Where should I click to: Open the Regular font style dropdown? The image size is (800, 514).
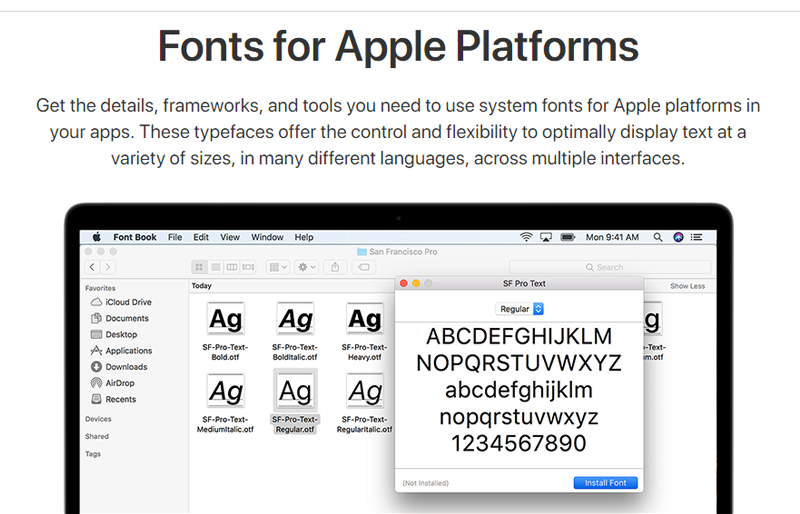click(519, 309)
